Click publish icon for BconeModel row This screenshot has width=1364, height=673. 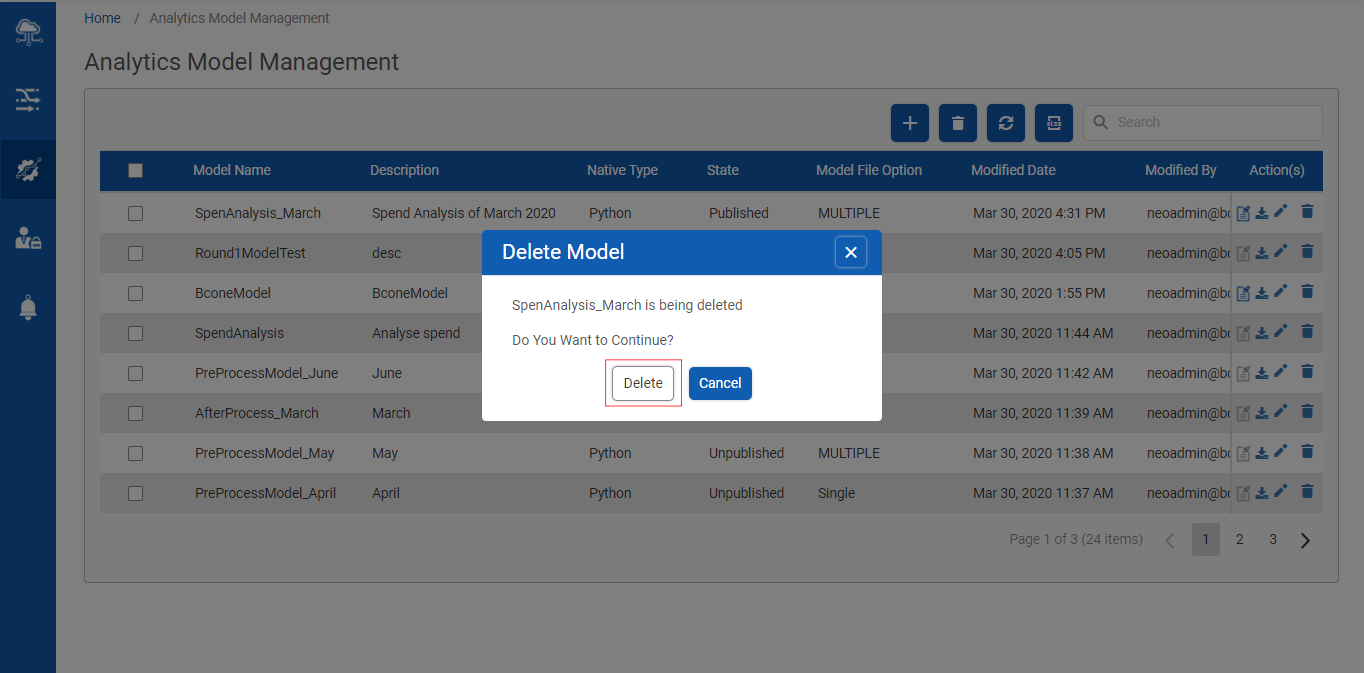coord(1244,293)
